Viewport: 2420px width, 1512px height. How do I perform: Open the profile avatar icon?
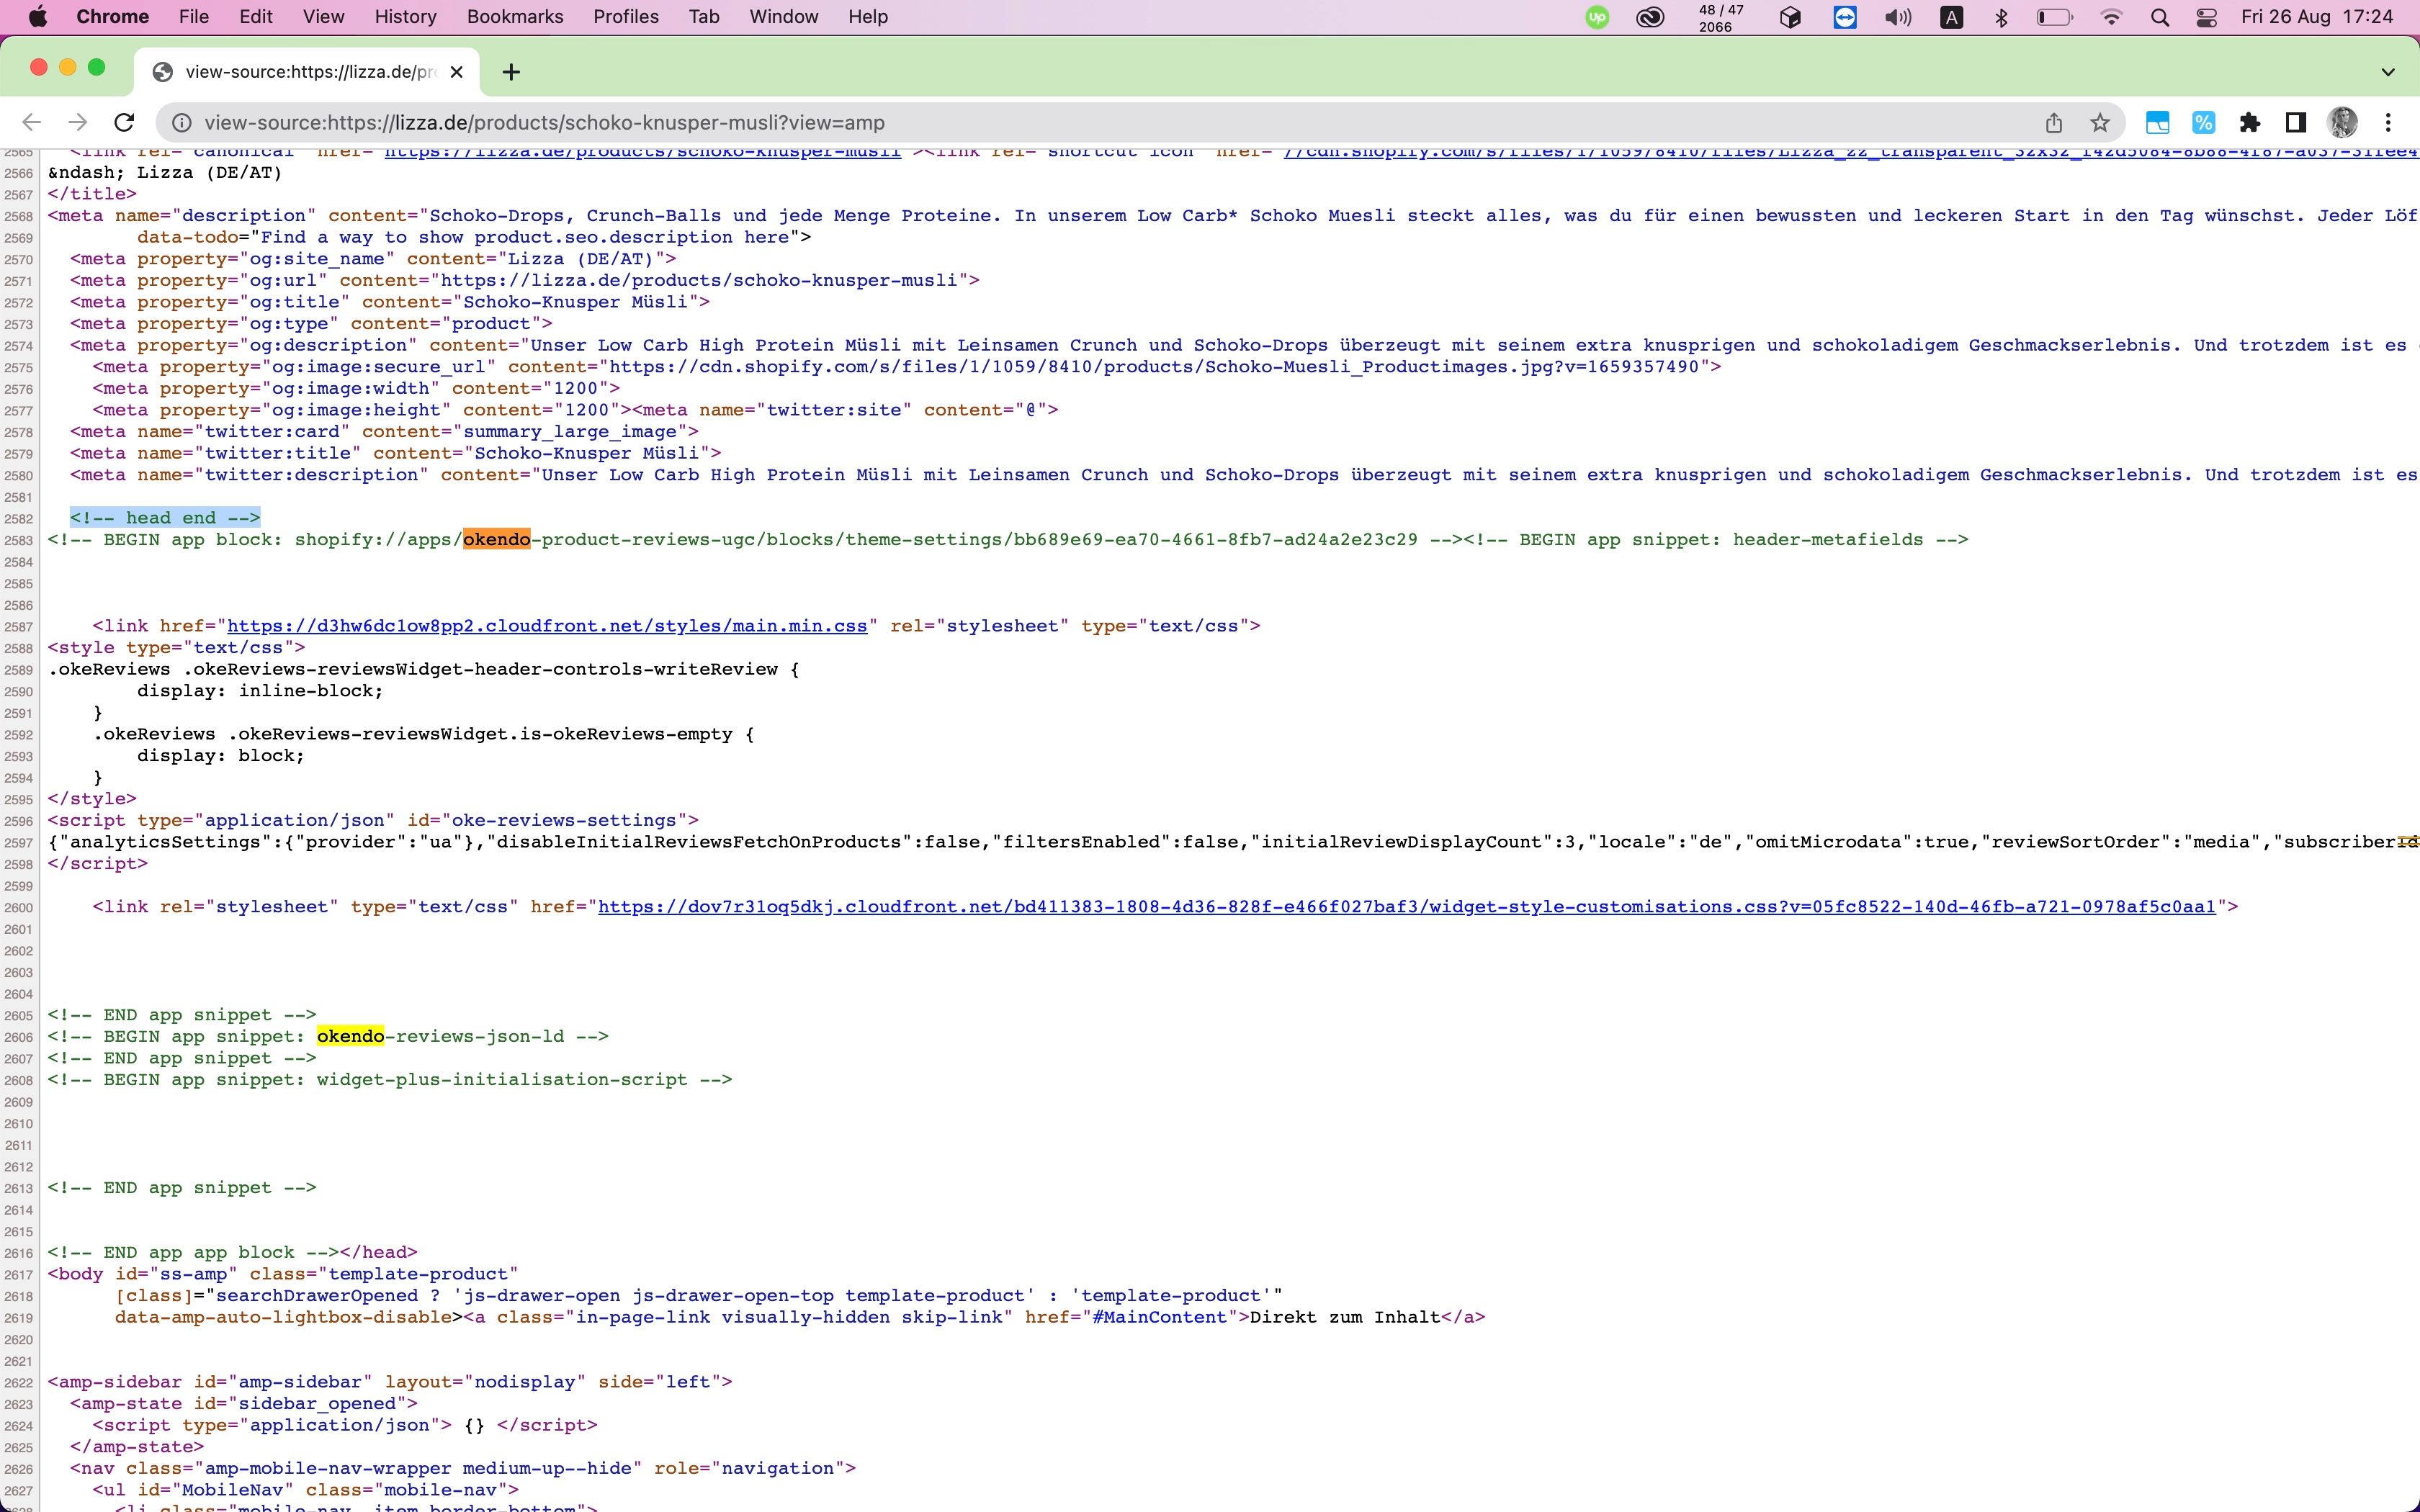click(2342, 122)
